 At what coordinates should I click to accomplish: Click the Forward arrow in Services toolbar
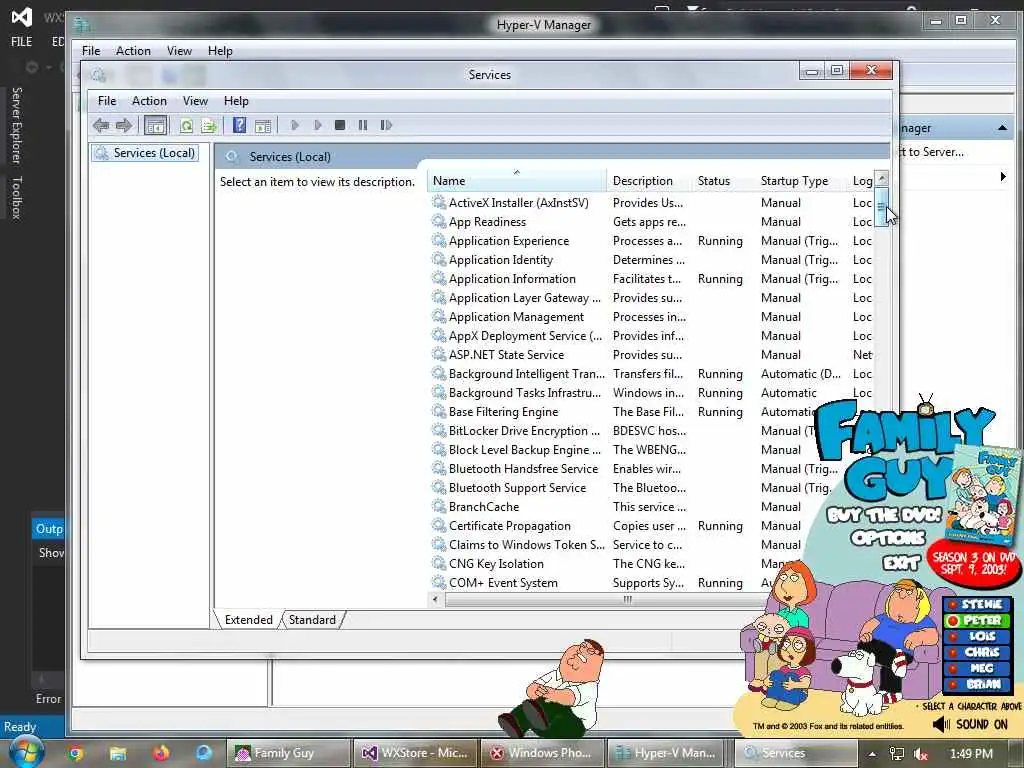pyautogui.click(x=123, y=125)
